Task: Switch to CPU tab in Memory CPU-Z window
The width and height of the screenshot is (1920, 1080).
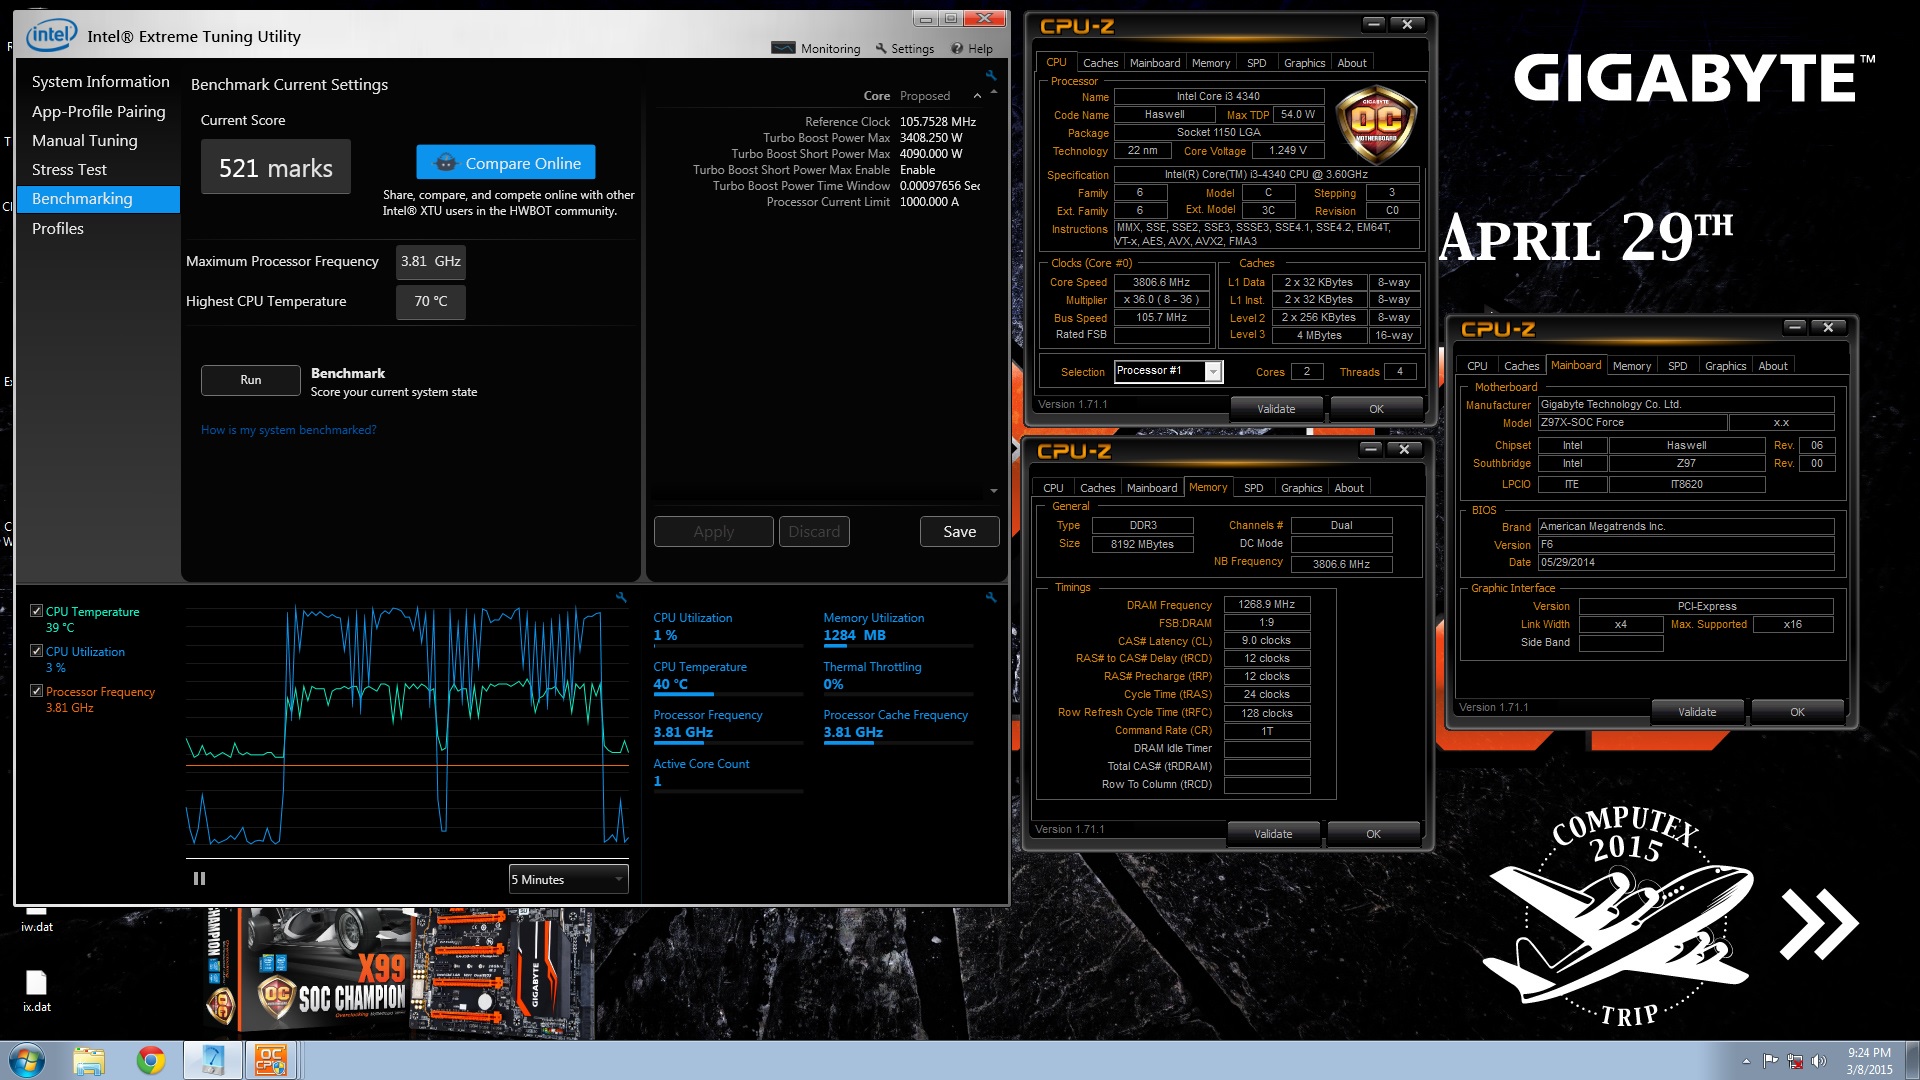Action: pos(1053,488)
